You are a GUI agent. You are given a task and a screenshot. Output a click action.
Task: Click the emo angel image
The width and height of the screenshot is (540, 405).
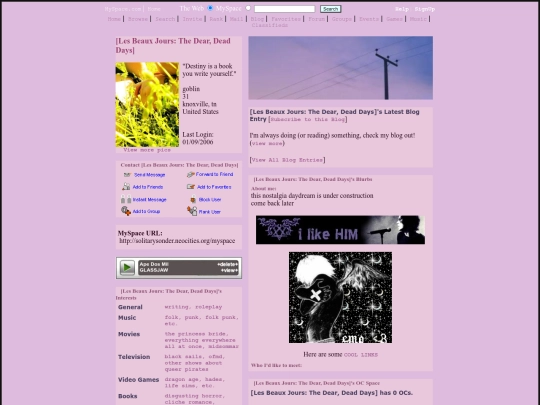click(340, 297)
